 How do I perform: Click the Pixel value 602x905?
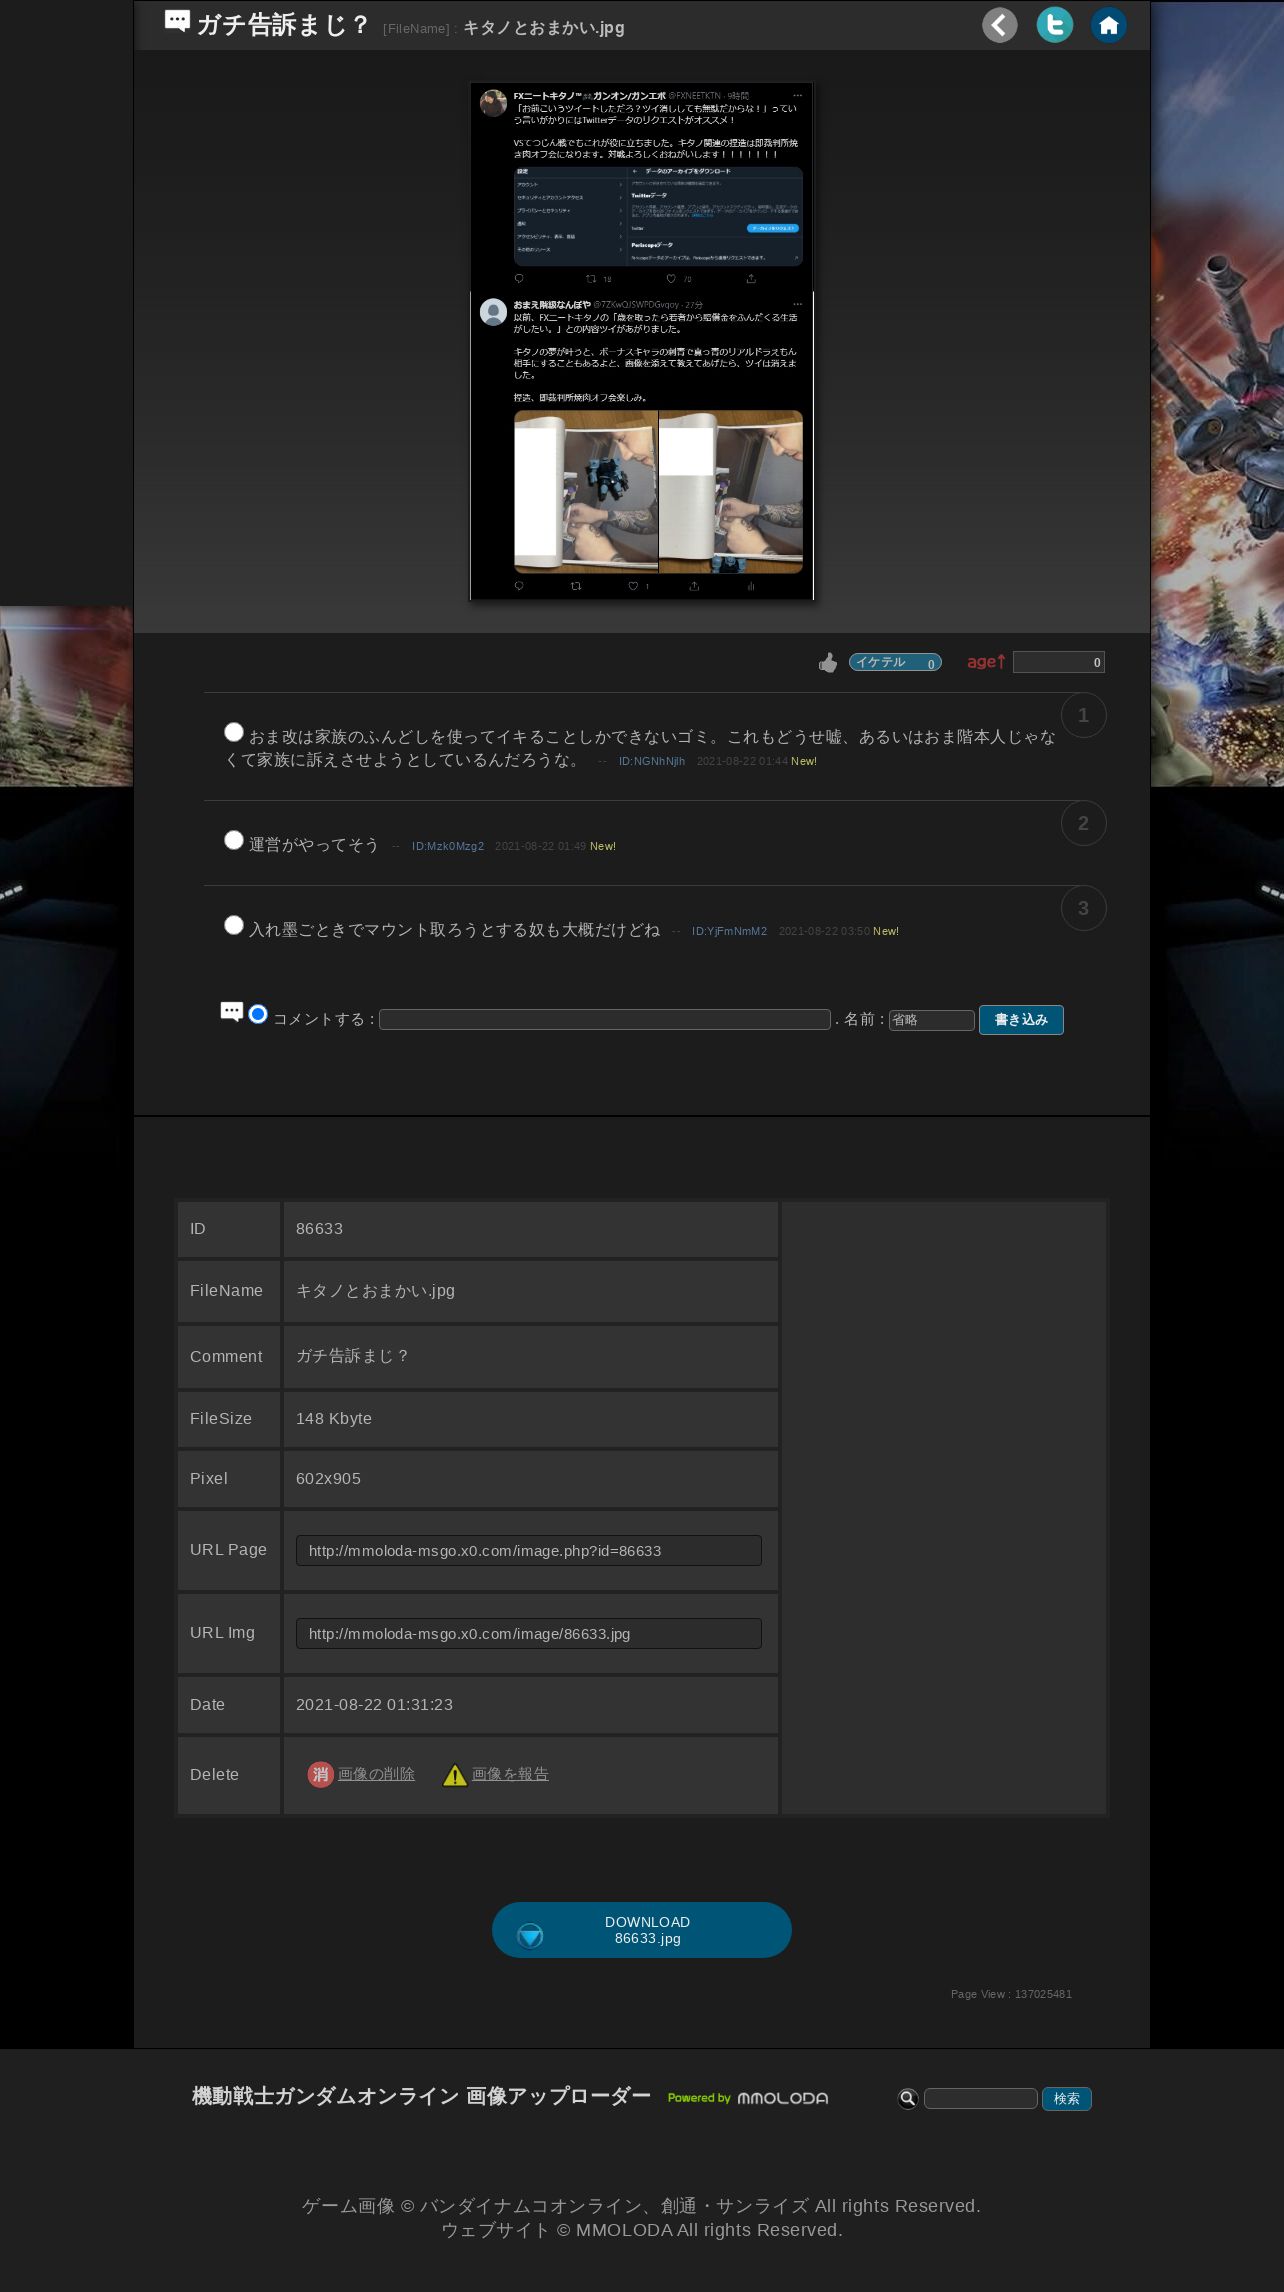click(x=328, y=1479)
